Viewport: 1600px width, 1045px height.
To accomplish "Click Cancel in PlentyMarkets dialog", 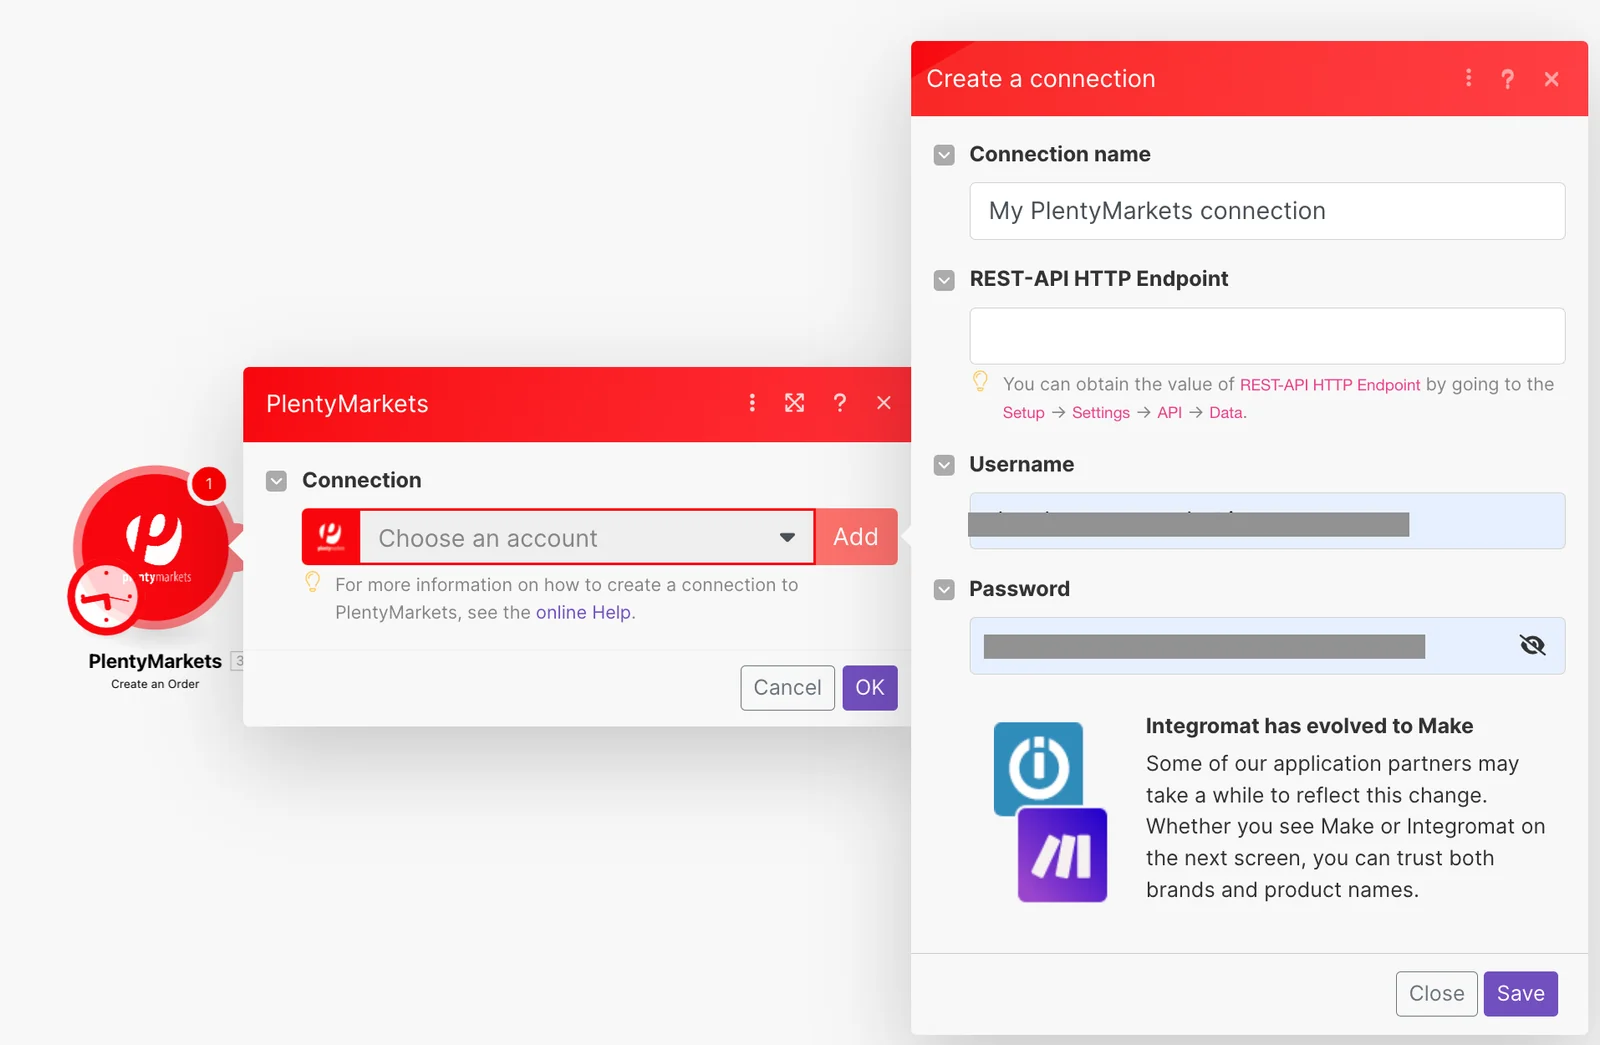I will click(x=788, y=688).
